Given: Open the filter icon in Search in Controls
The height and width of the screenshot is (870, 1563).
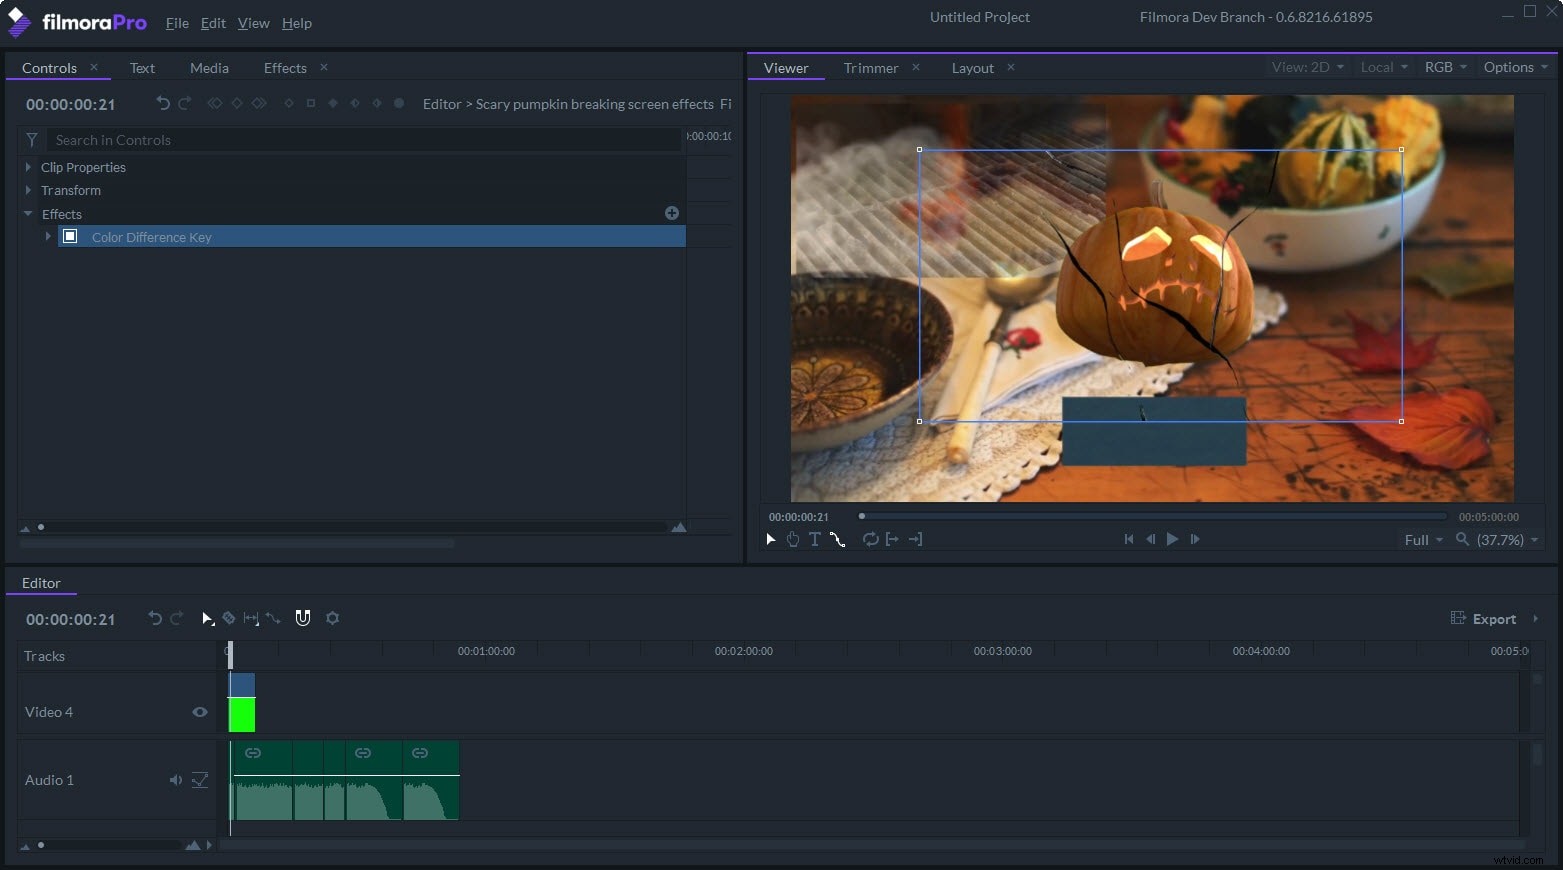Looking at the screenshot, I should 31,140.
